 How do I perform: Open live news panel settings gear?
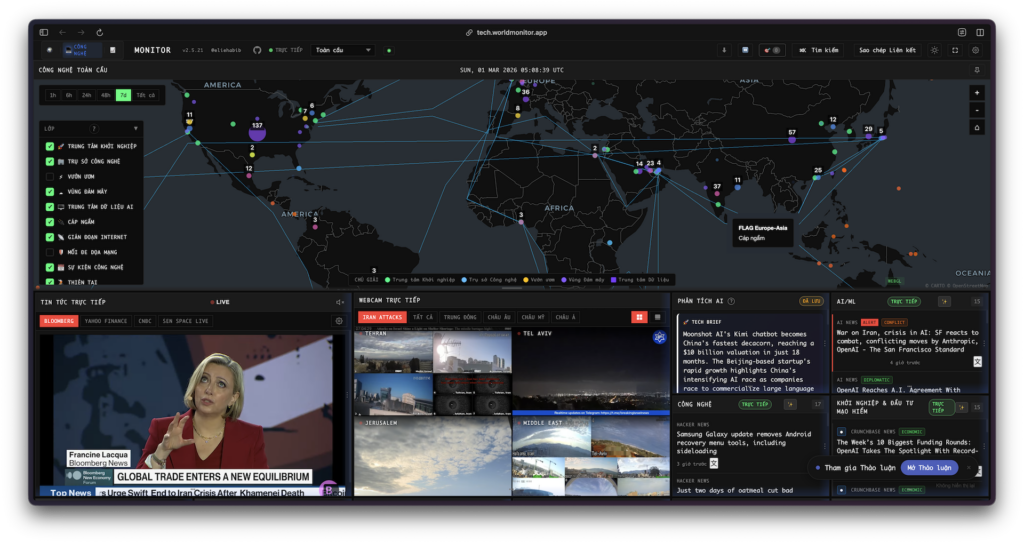click(339, 321)
